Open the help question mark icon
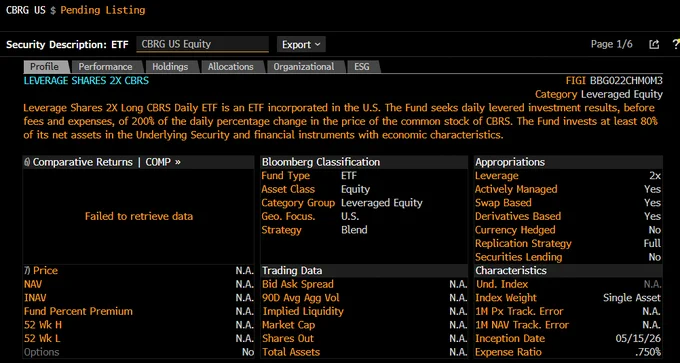Image resolution: width=680 pixels, height=363 pixels. pyautogui.click(x=676, y=44)
